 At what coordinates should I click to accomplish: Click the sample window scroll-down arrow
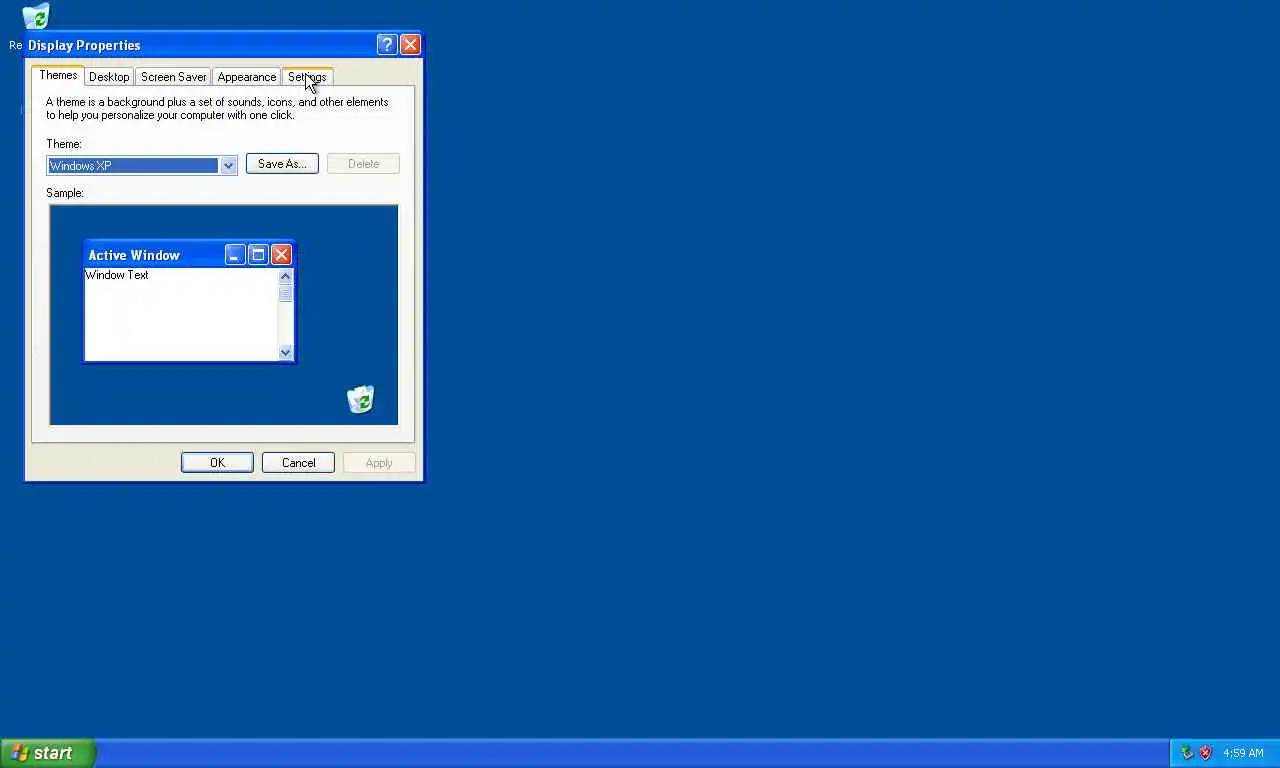[x=285, y=352]
